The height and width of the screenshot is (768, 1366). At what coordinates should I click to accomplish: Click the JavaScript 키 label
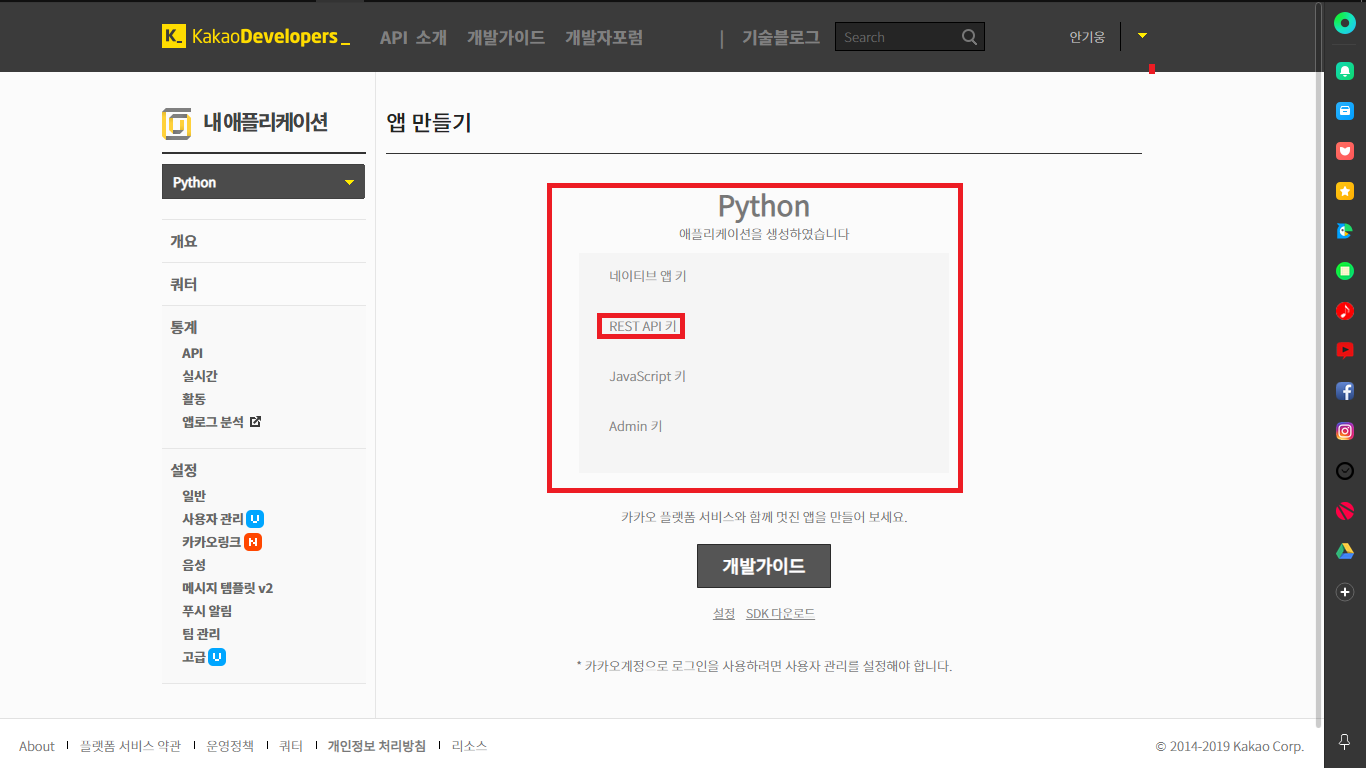(648, 376)
